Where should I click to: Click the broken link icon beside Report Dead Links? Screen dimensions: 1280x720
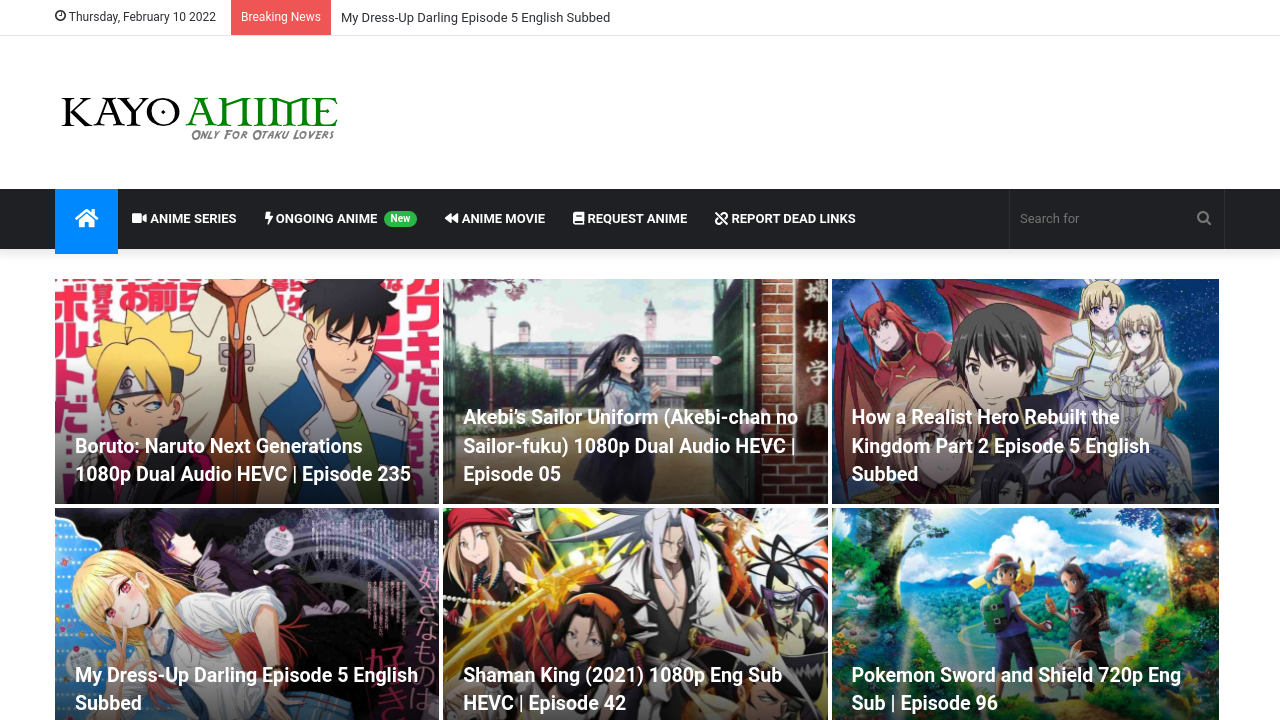[x=721, y=218]
